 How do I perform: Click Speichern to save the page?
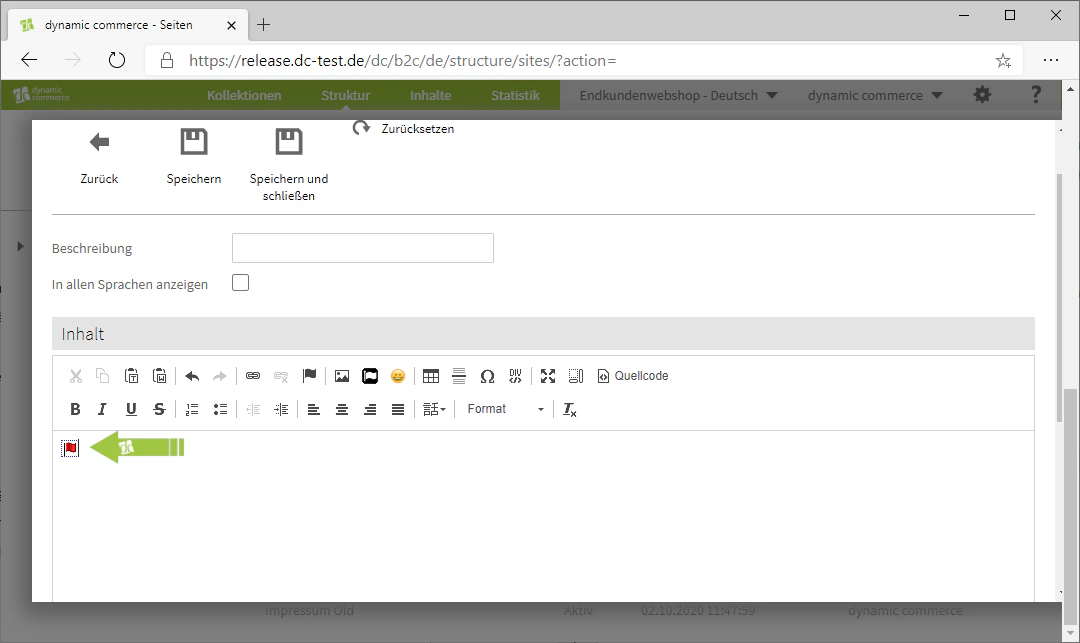pyautogui.click(x=194, y=157)
